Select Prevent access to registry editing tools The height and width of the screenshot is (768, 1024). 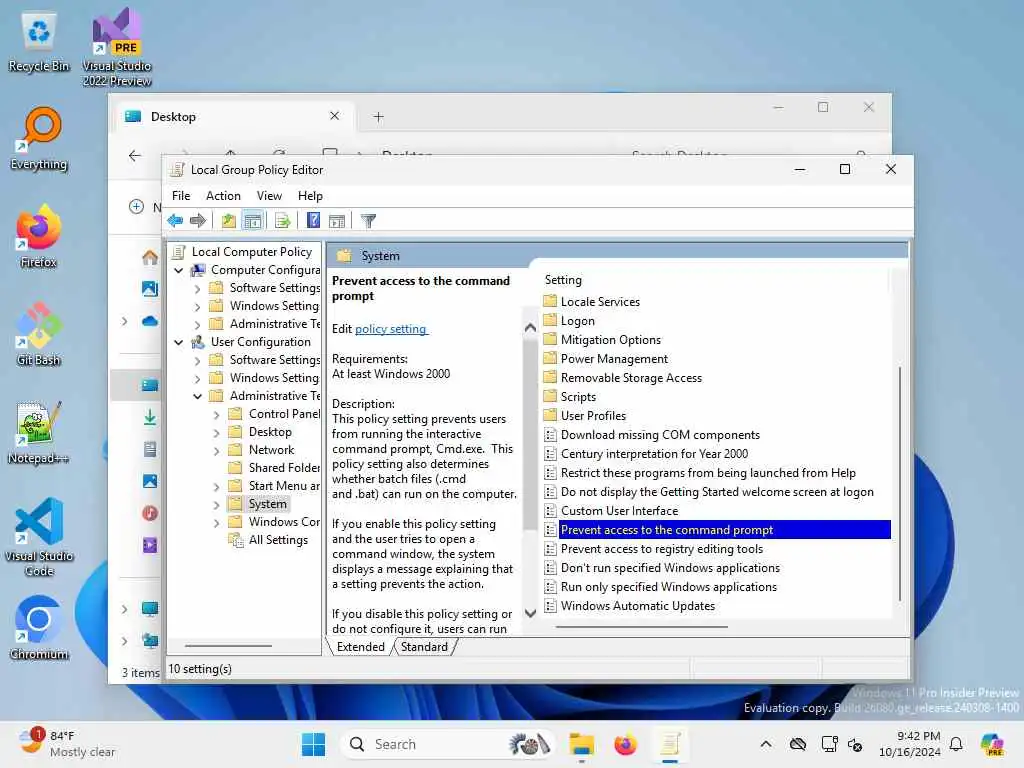(662, 549)
